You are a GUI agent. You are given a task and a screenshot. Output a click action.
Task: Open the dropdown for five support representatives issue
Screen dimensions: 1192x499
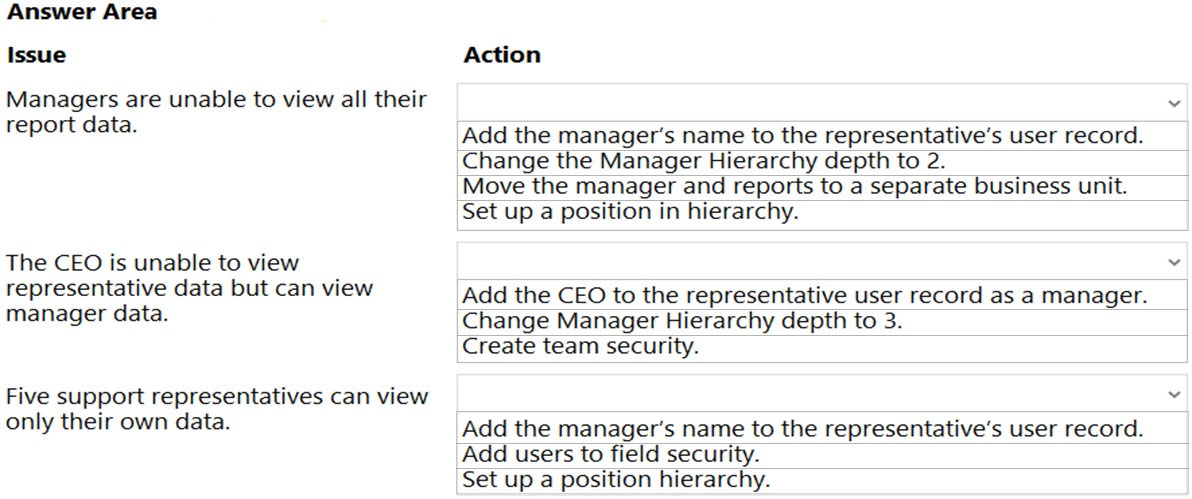820,394
